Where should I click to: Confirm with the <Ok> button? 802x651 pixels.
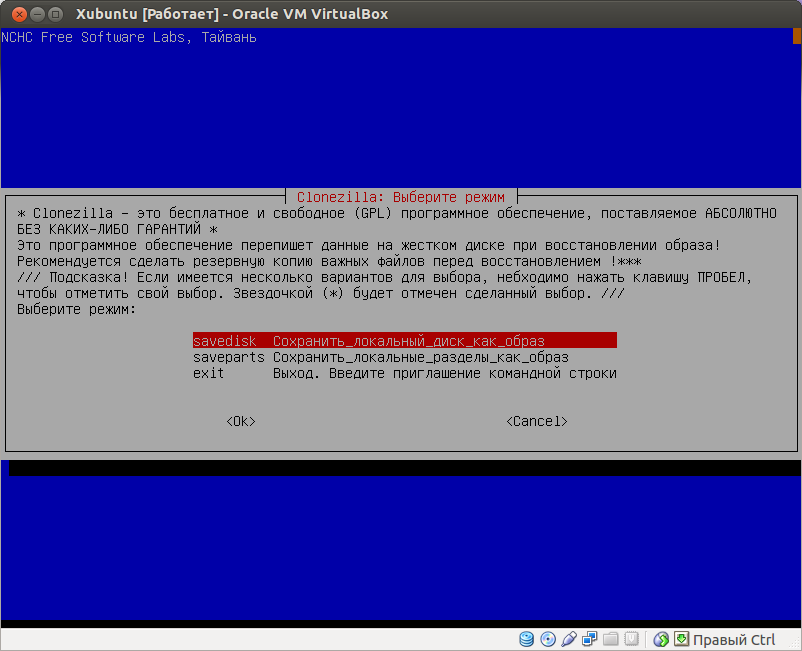tap(241, 421)
